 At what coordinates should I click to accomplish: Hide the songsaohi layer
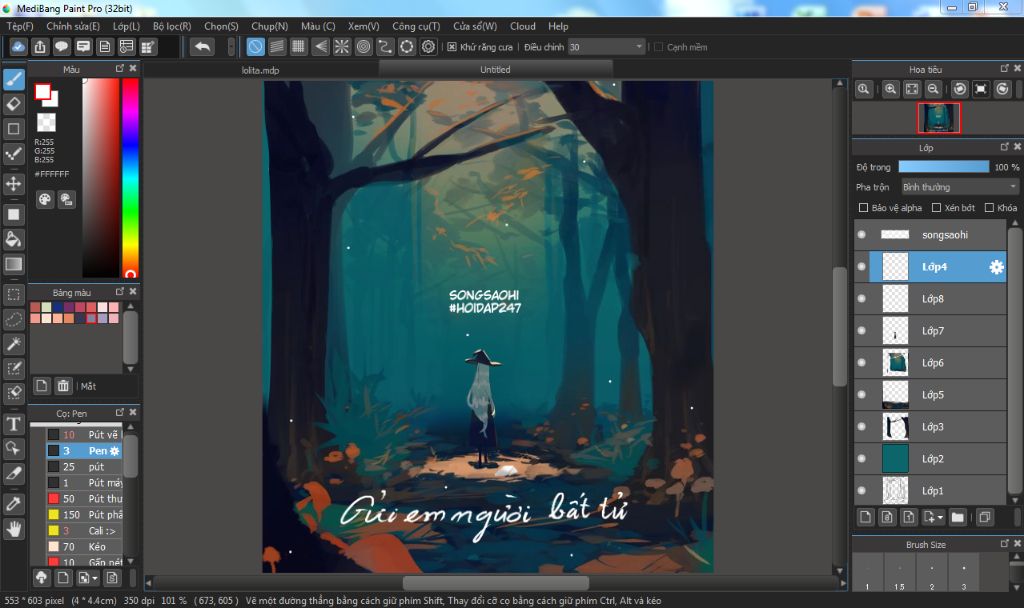point(861,234)
